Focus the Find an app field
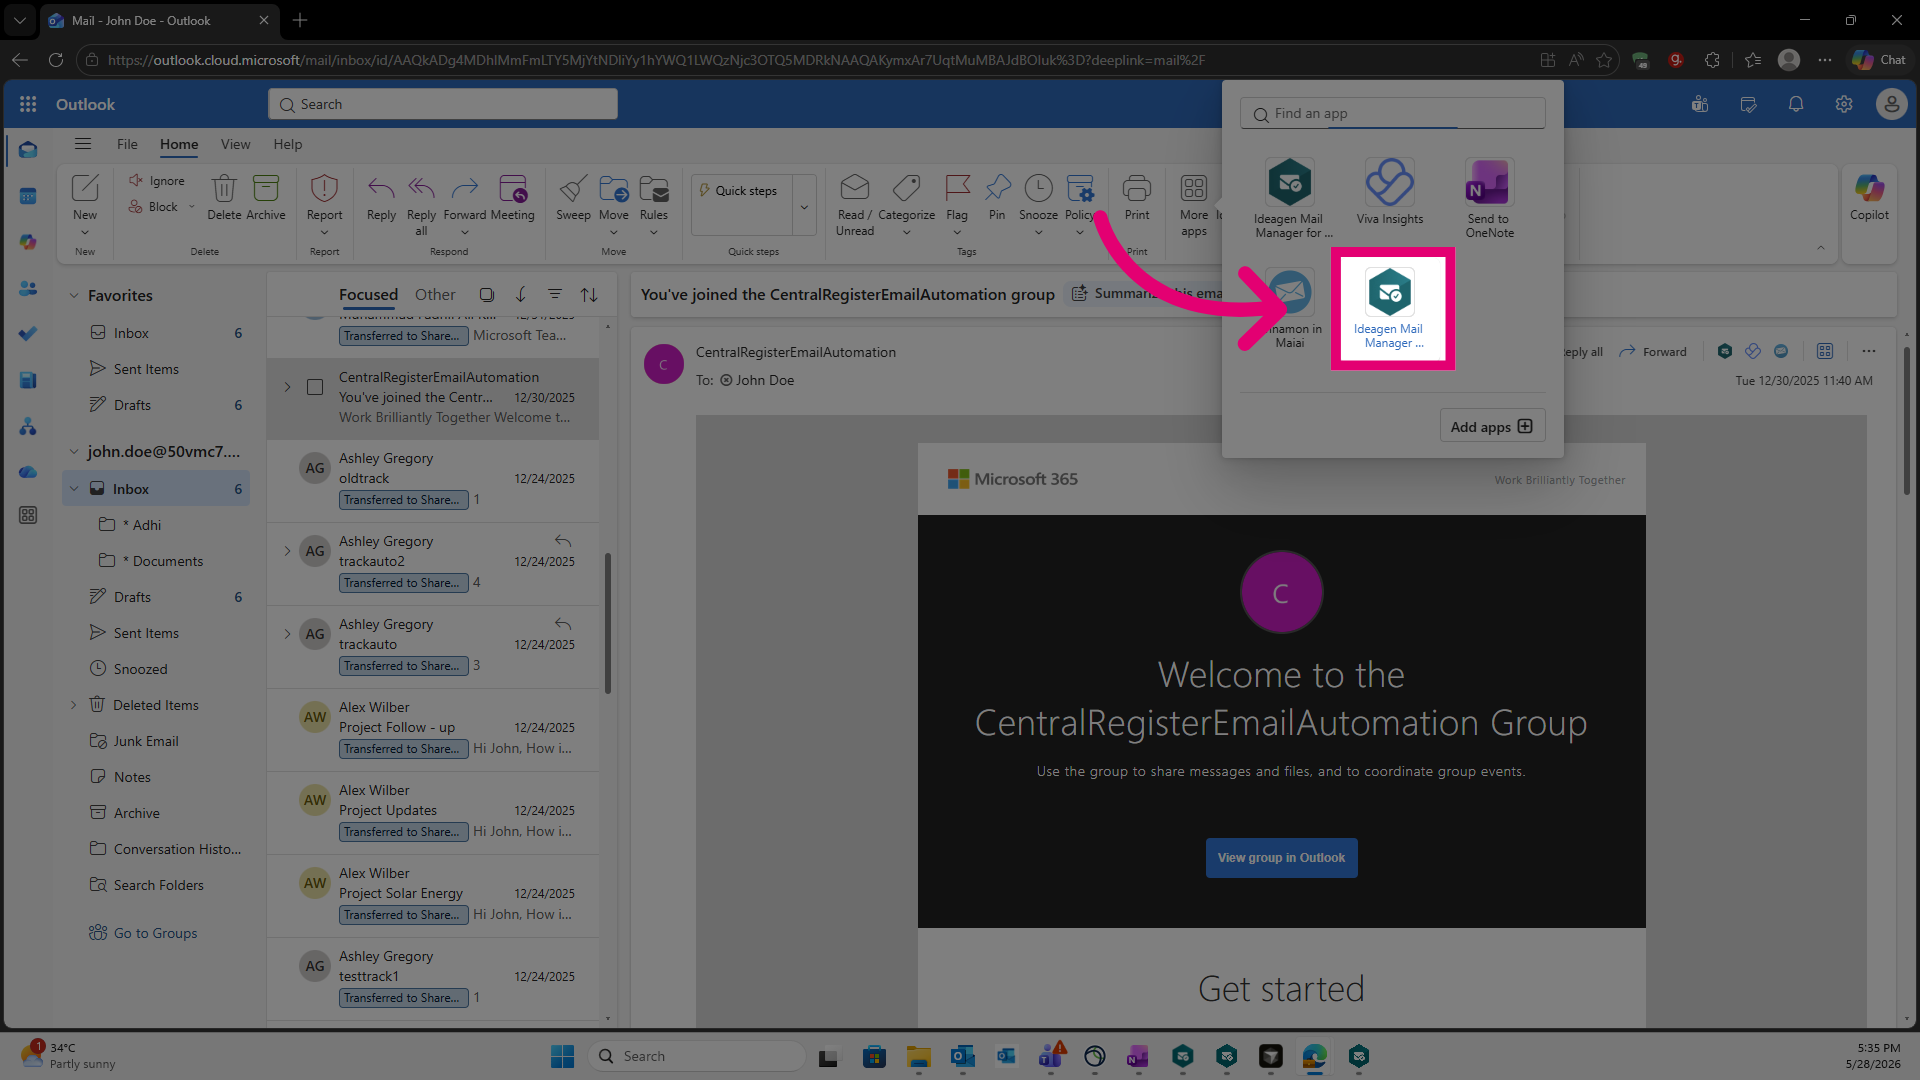 [x=1393, y=114]
